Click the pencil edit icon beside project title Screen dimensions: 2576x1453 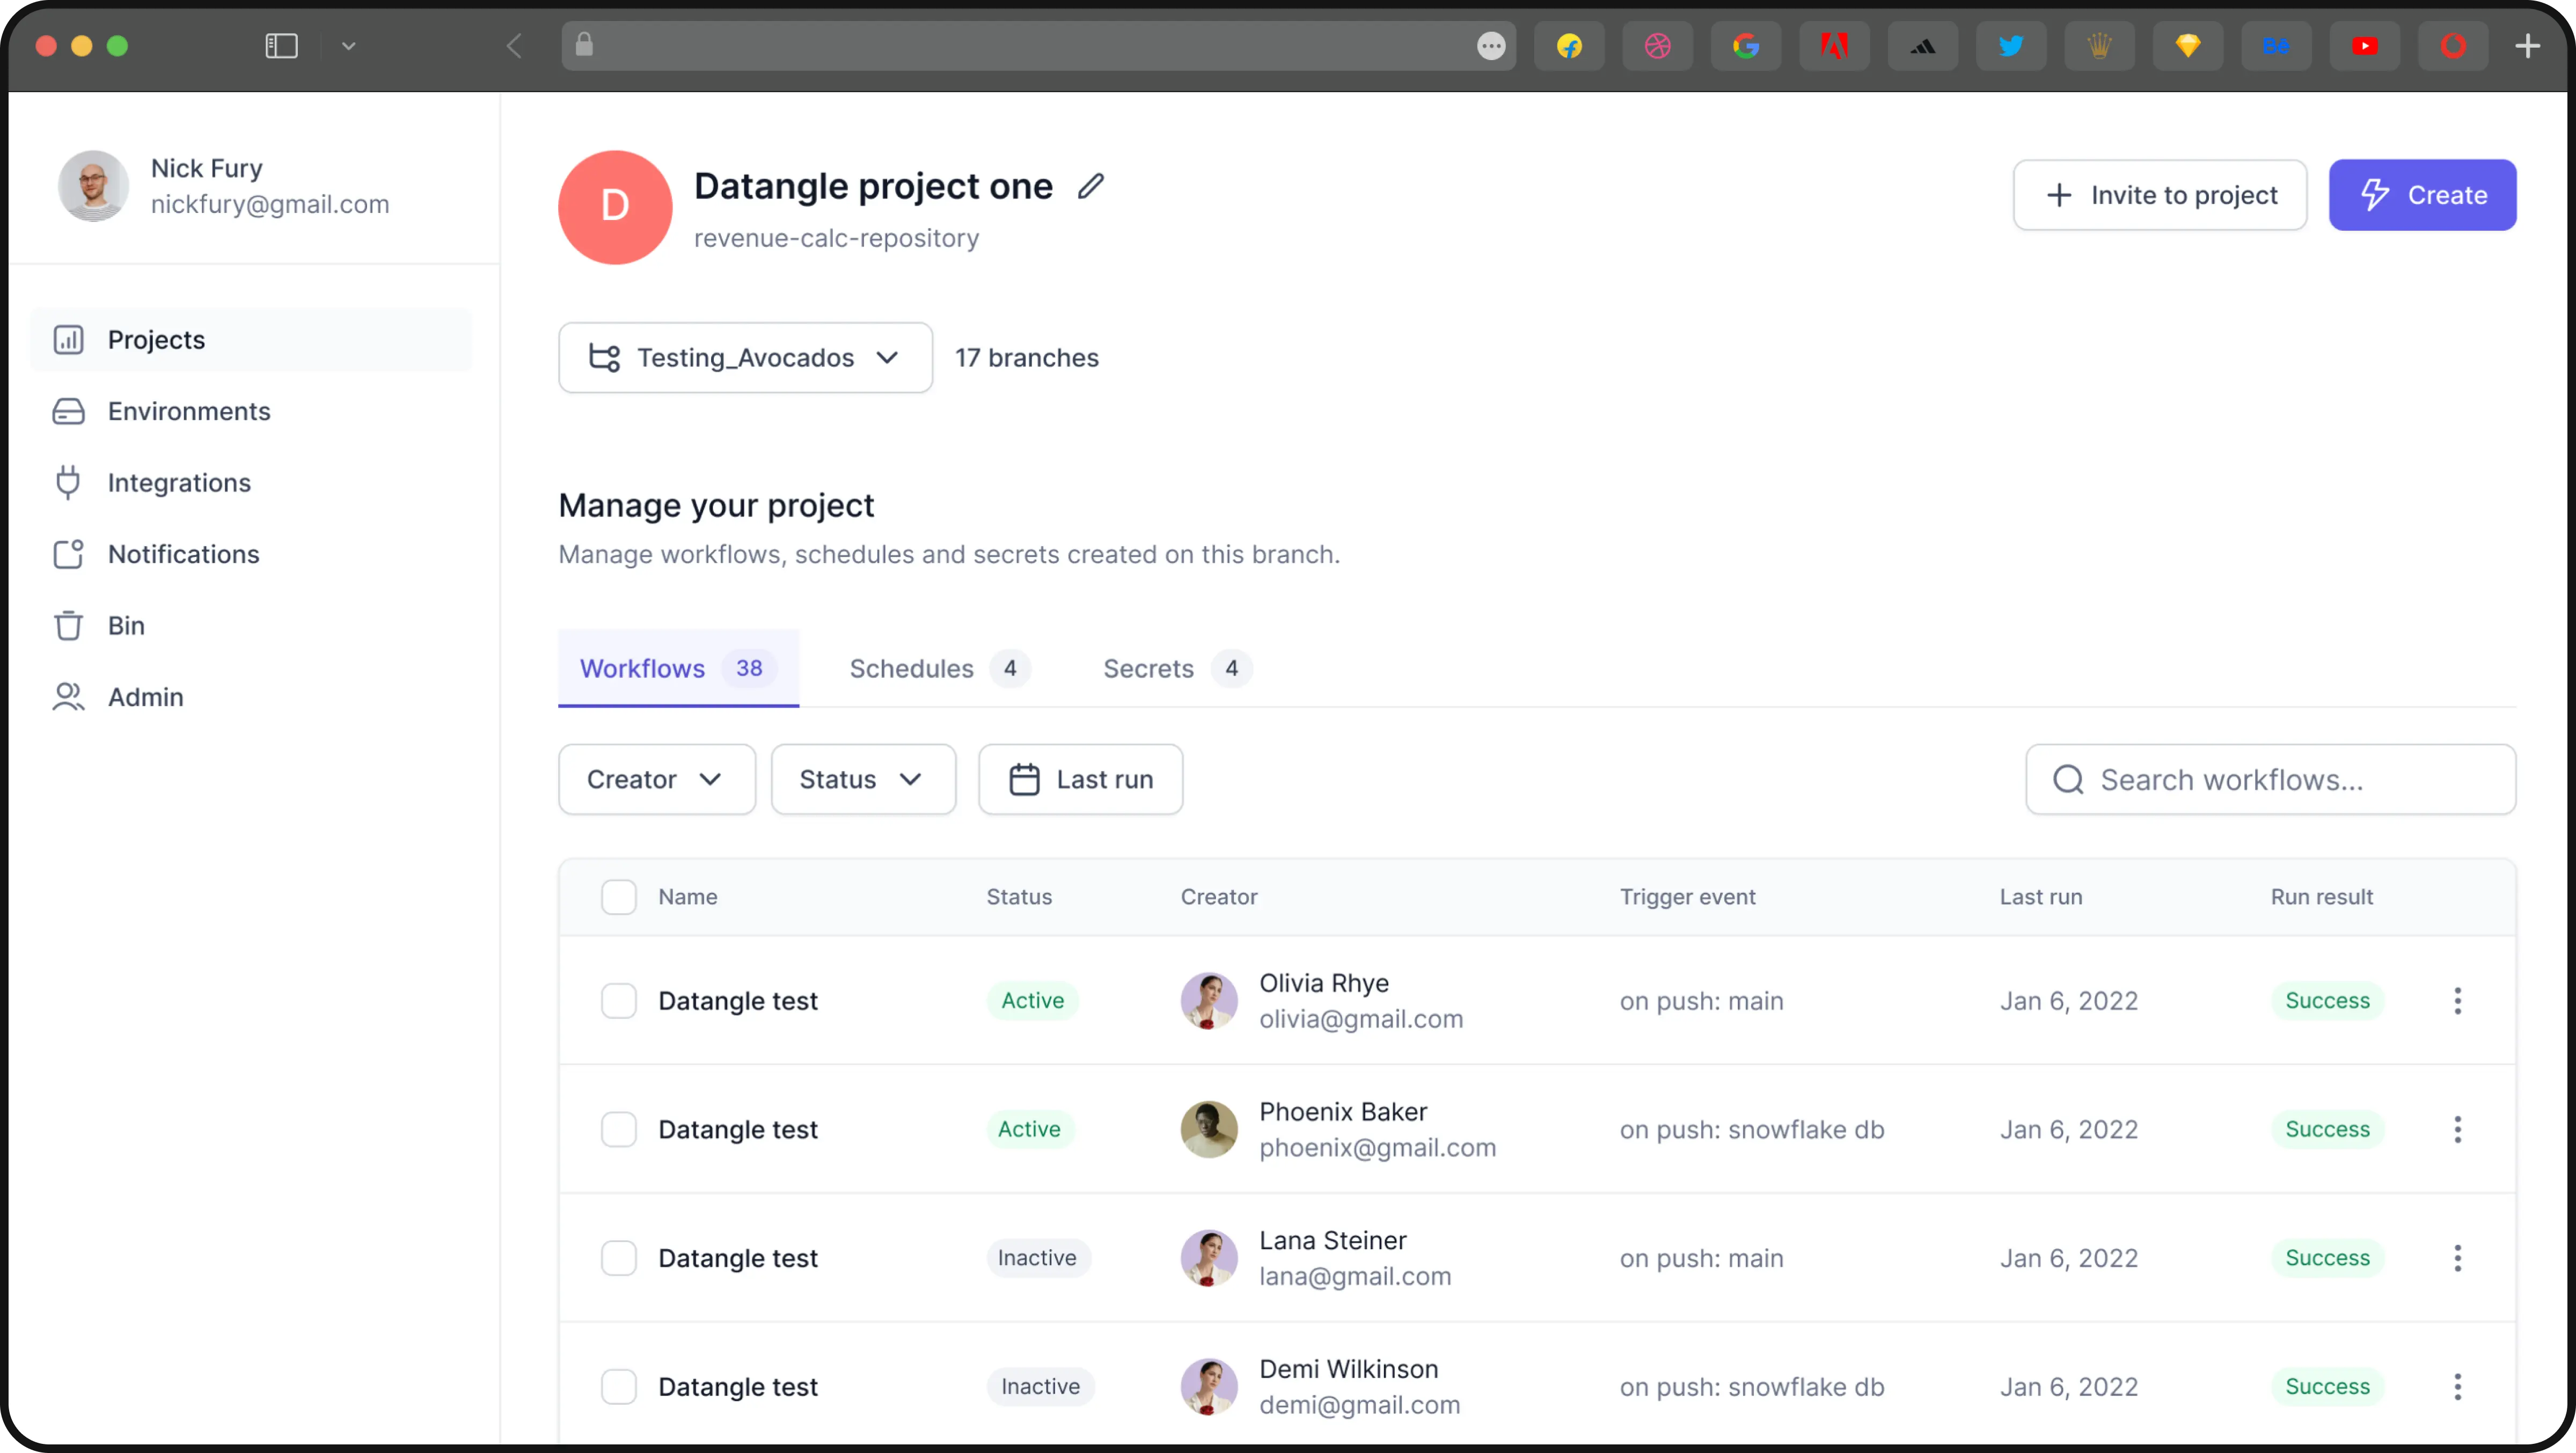[x=1090, y=186]
